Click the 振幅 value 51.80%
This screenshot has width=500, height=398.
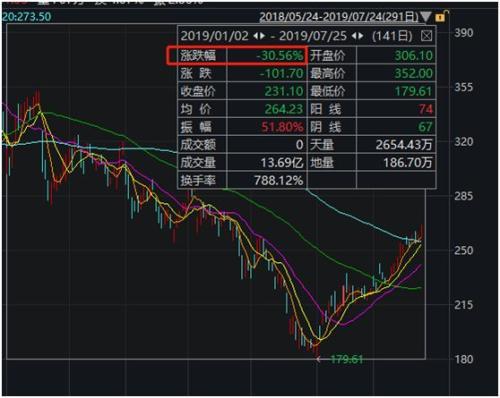(282, 127)
